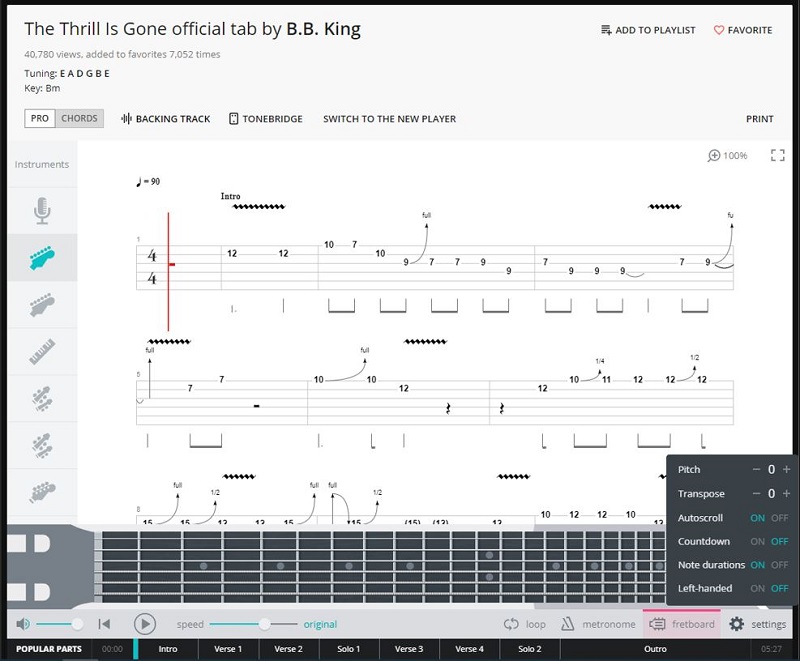Jump to the Solo 1 part
800x661 pixels.
click(x=348, y=649)
